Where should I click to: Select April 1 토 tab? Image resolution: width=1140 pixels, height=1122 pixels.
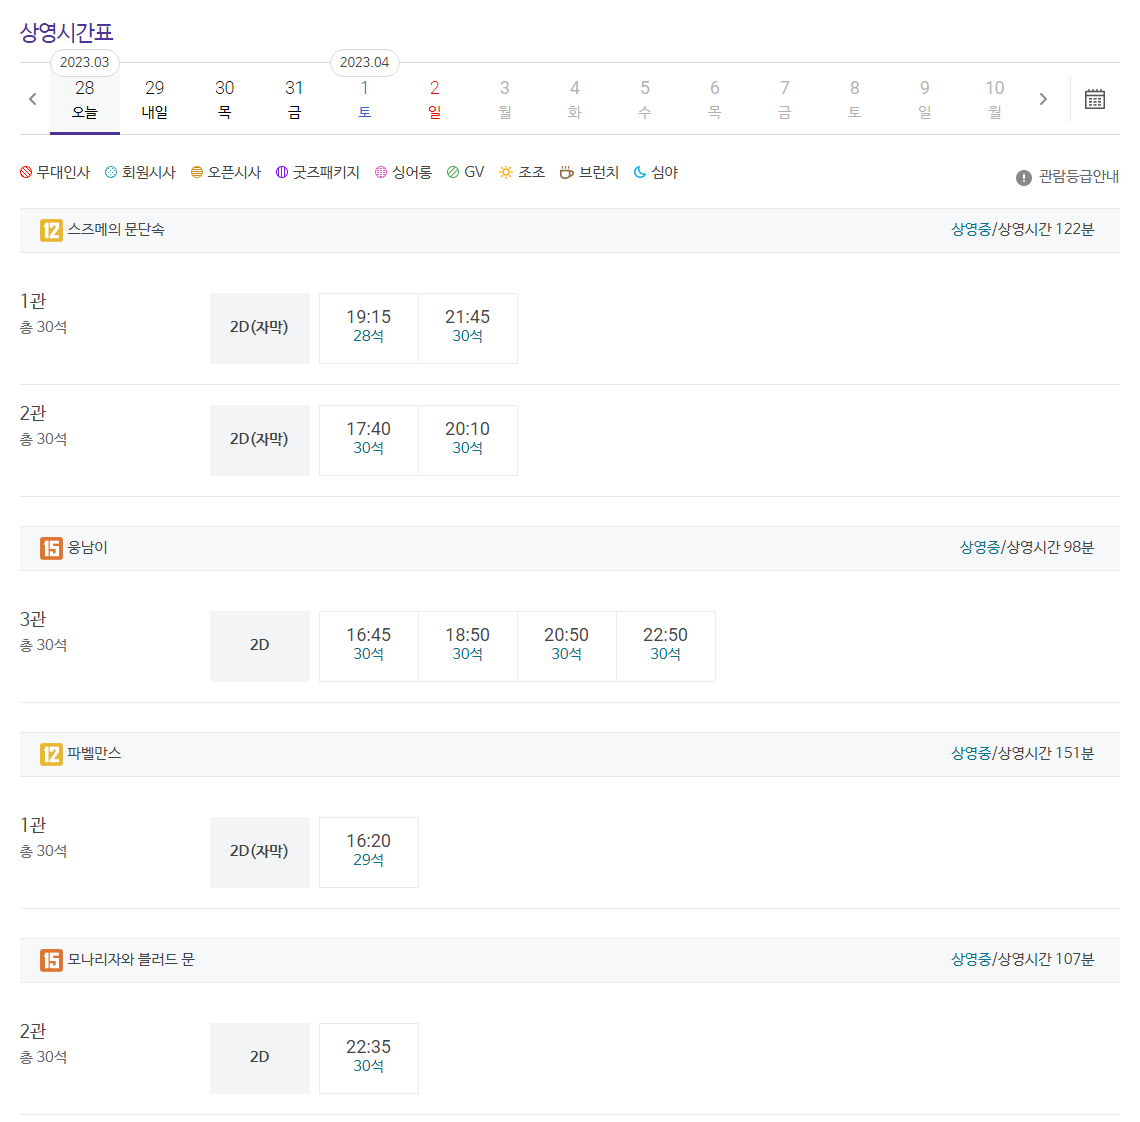coord(364,99)
